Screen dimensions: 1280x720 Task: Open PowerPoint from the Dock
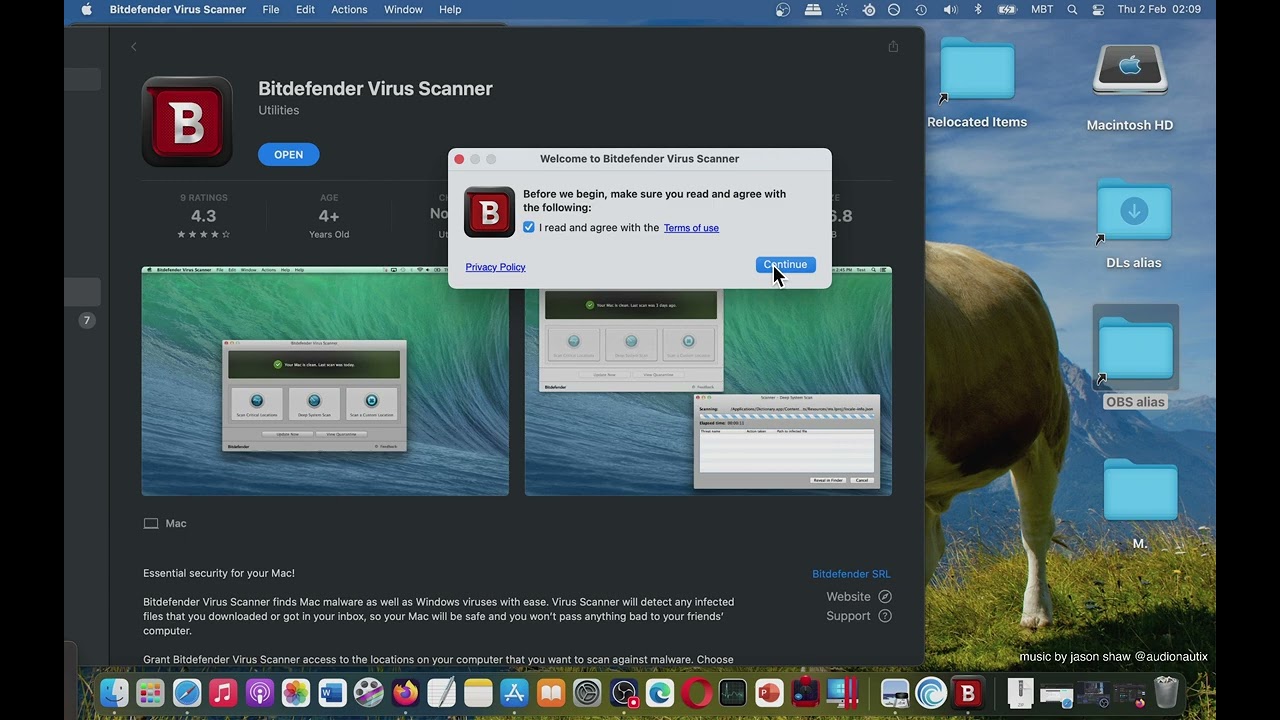[x=769, y=692]
